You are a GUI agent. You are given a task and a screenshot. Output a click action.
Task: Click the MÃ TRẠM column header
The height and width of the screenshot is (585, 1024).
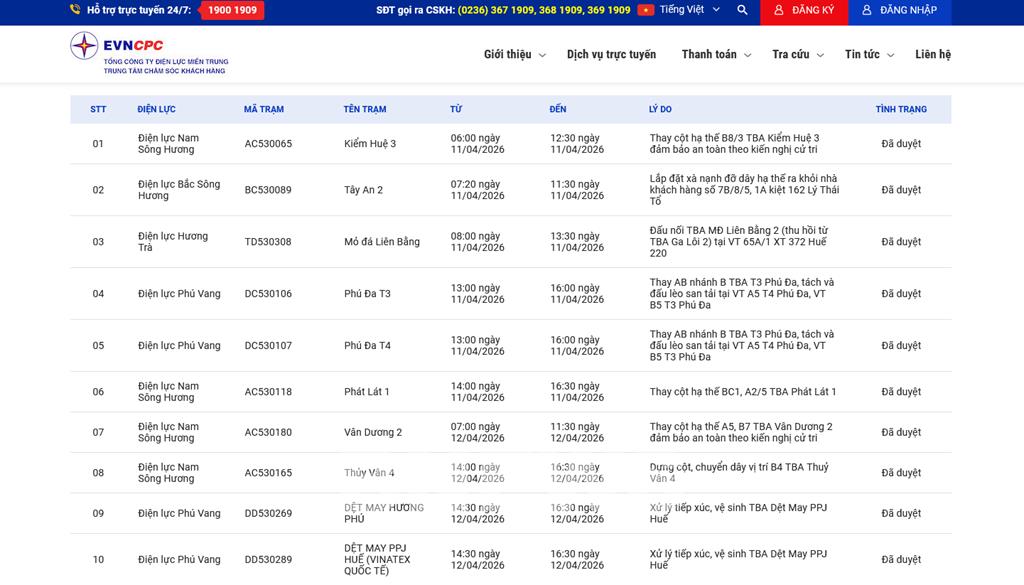tap(263, 109)
